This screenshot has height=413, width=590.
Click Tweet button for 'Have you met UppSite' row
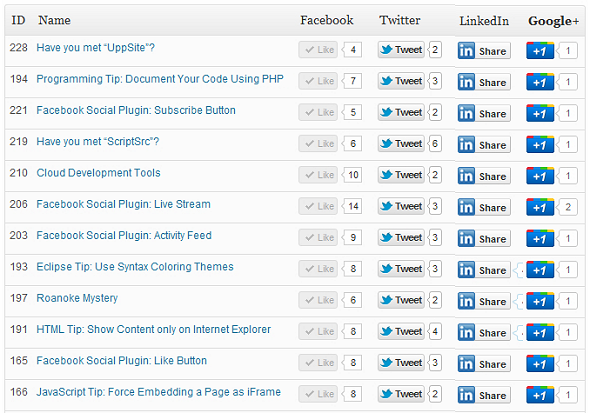[401, 50]
